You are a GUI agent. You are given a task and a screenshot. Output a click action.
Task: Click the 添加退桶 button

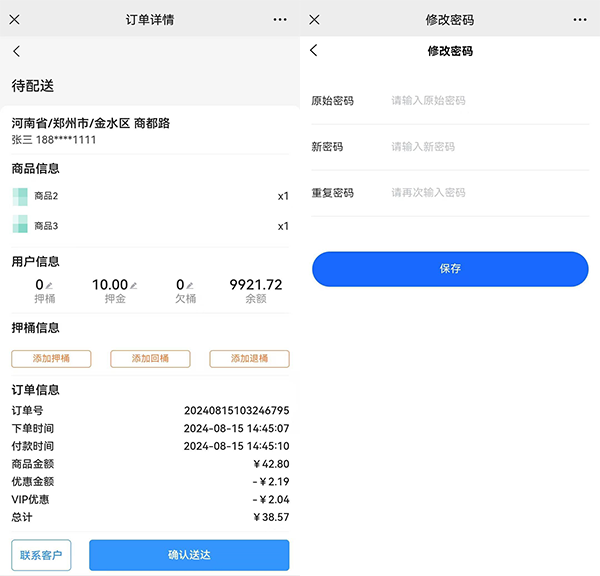249,359
